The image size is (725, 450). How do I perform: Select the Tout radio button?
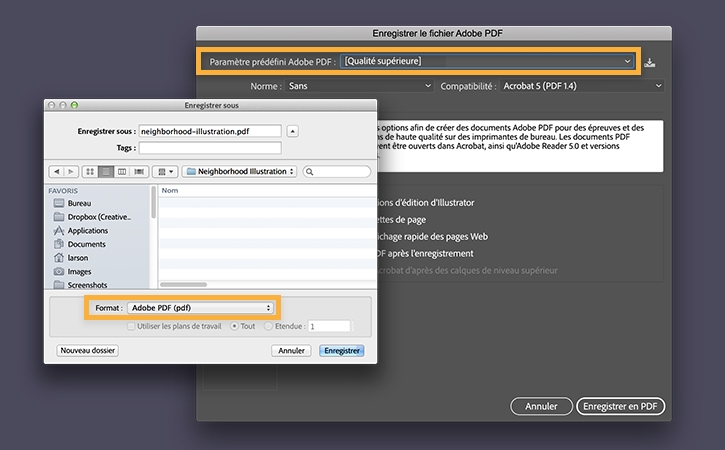[x=234, y=327]
